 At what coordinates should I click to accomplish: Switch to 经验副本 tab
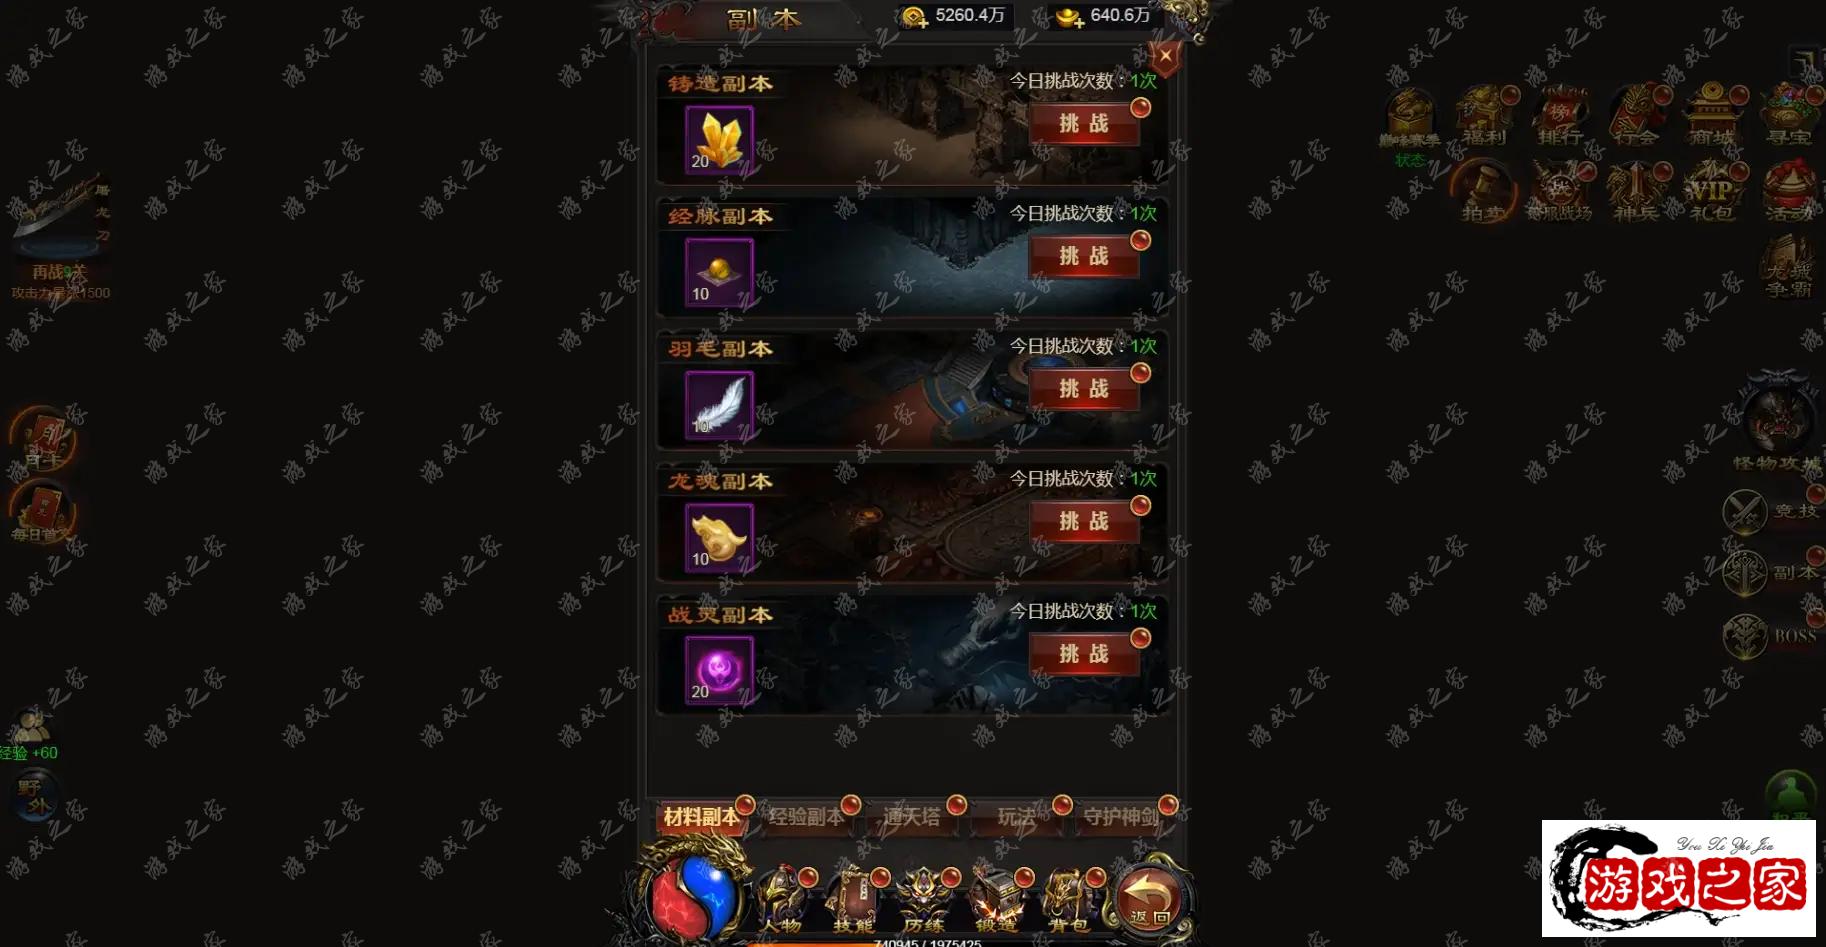[806, 817]
